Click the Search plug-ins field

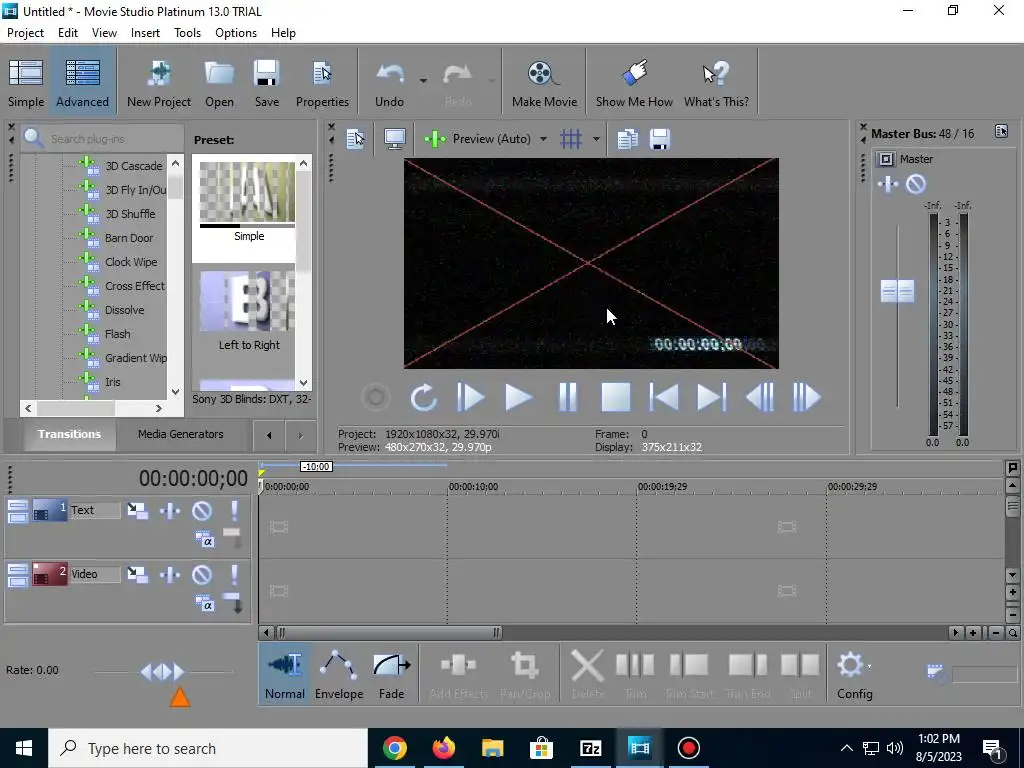(103, 138)
